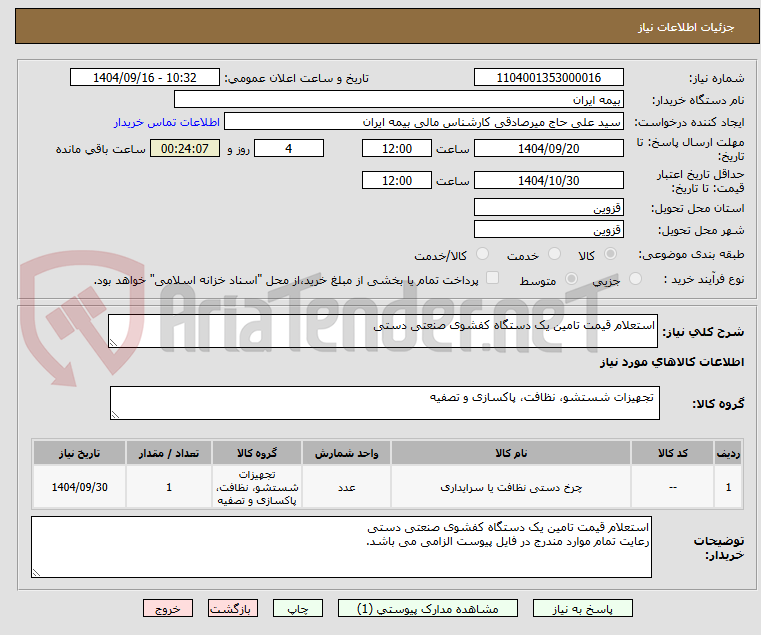This screenshot has height=635, width=761.
Task: Click the تعداد / مقدار column header
Action: click(168, 453)
